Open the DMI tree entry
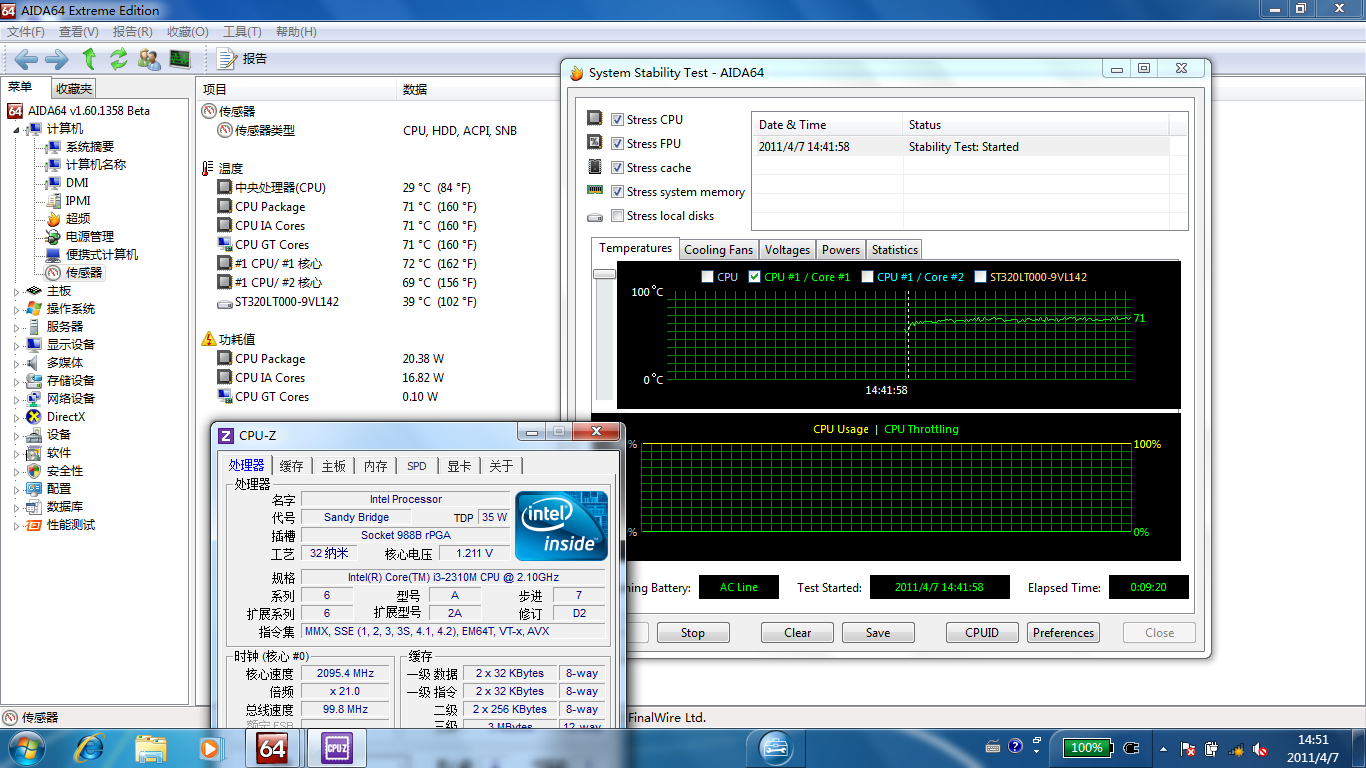This screenshot has height=768, width=1366. pos(77,183)
